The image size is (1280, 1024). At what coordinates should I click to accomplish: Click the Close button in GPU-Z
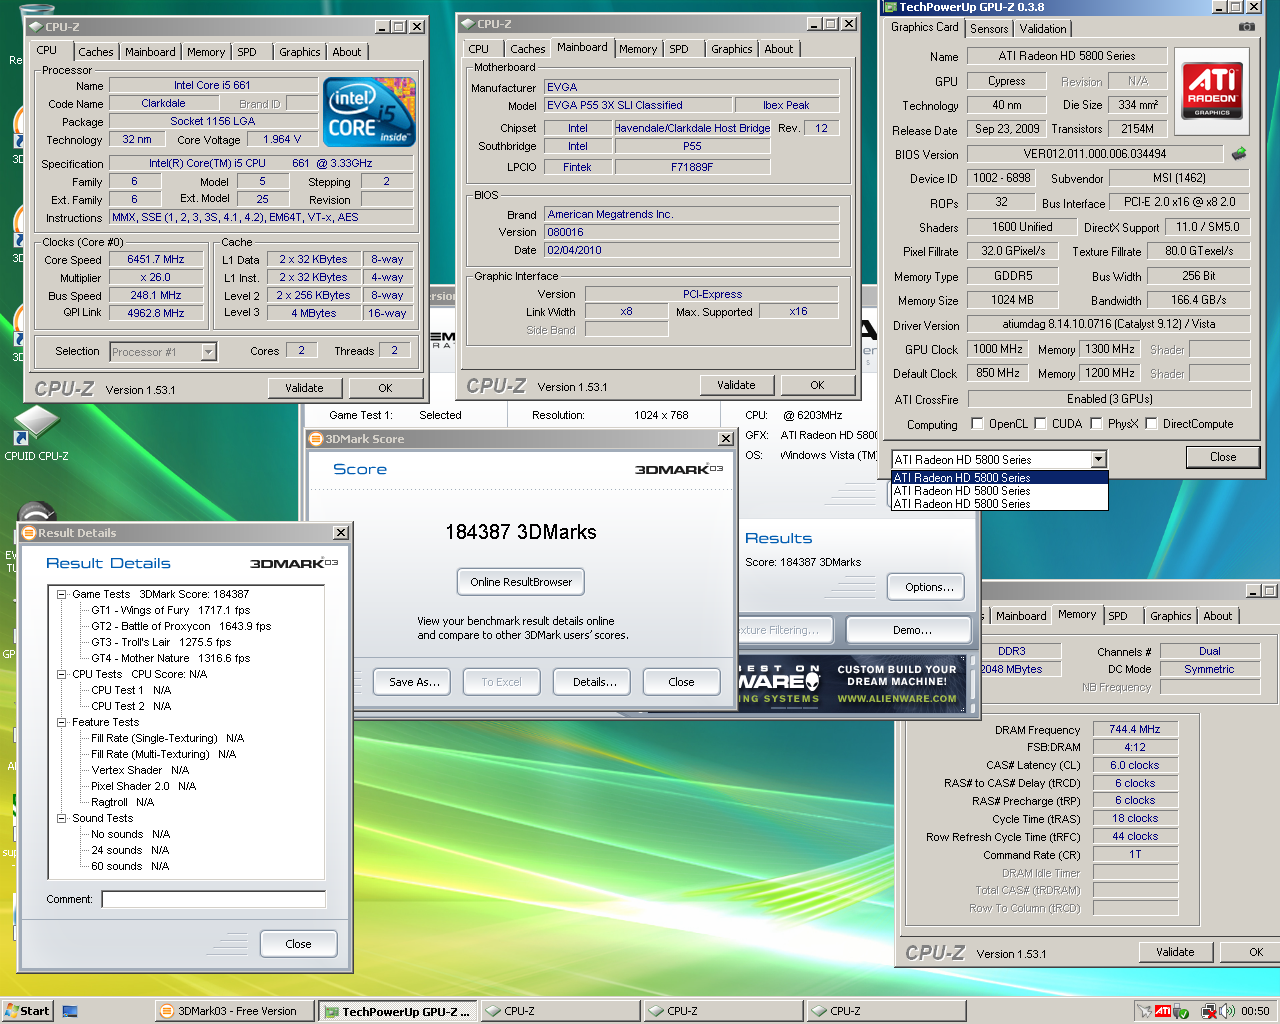1223,457
